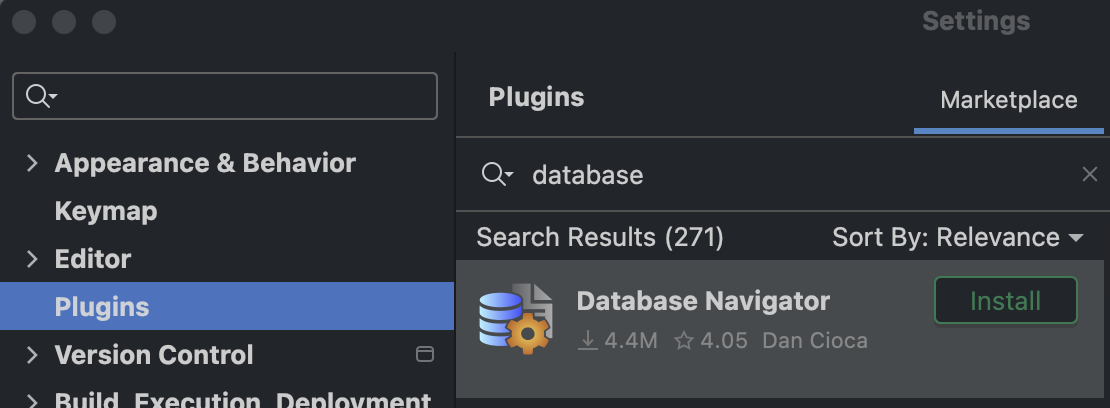This screenshot has height=408, width=1110.
Task: Click the downloads icon showing 4.4M
Action: point(588,341)
